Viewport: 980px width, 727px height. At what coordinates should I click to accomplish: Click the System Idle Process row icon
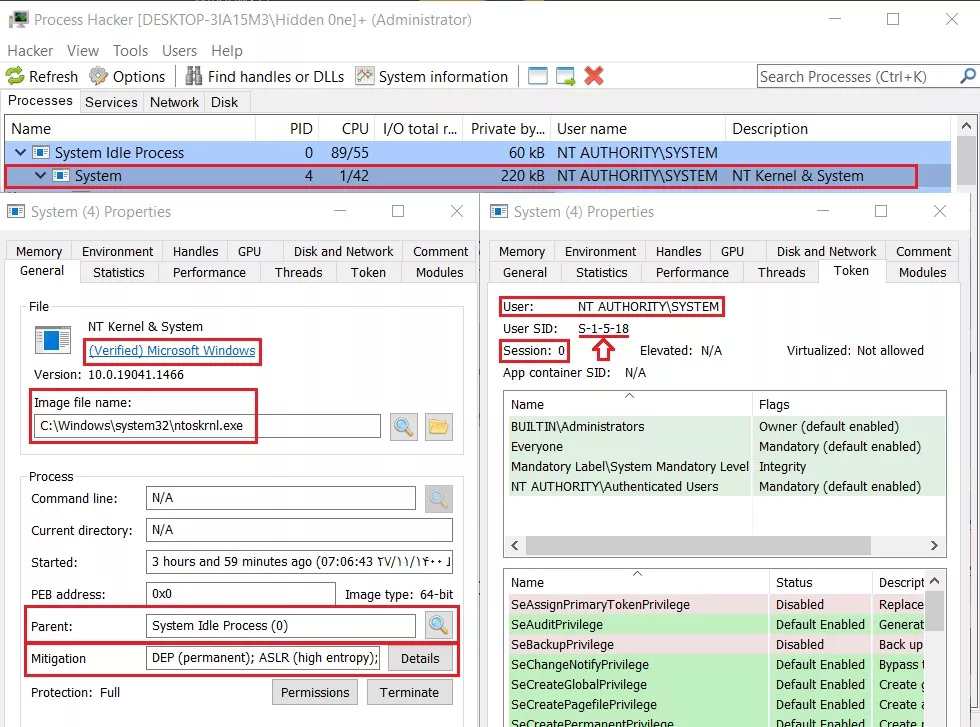click(41, 153)
